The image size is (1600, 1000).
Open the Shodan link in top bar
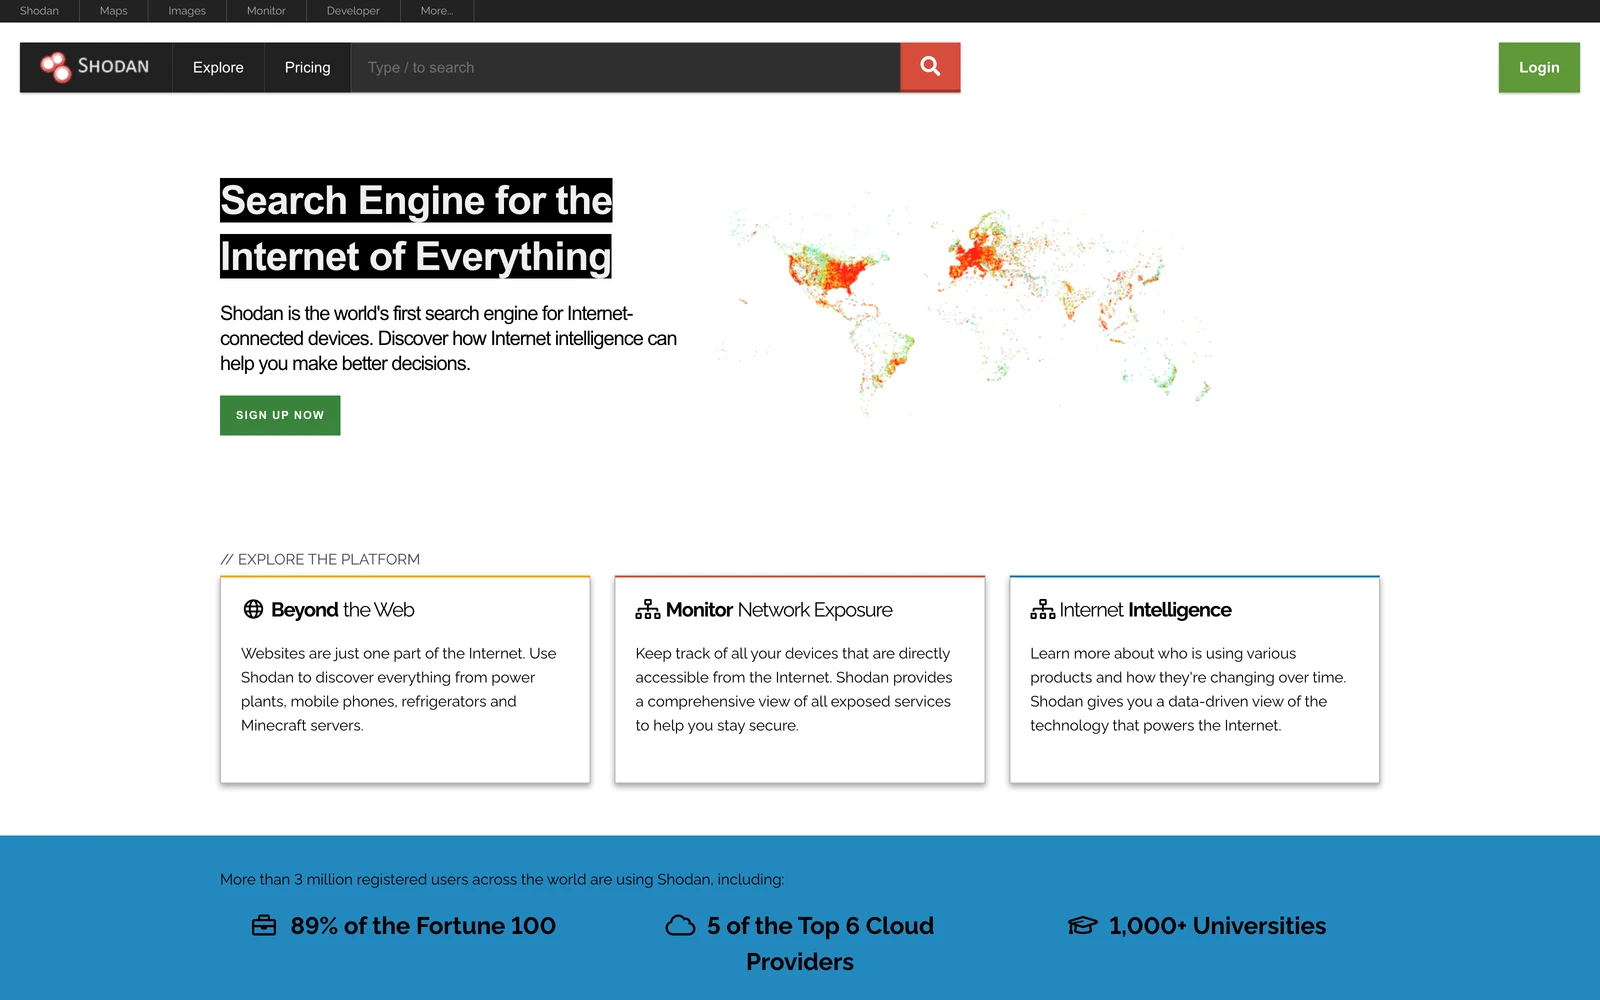tap(39, 11)
